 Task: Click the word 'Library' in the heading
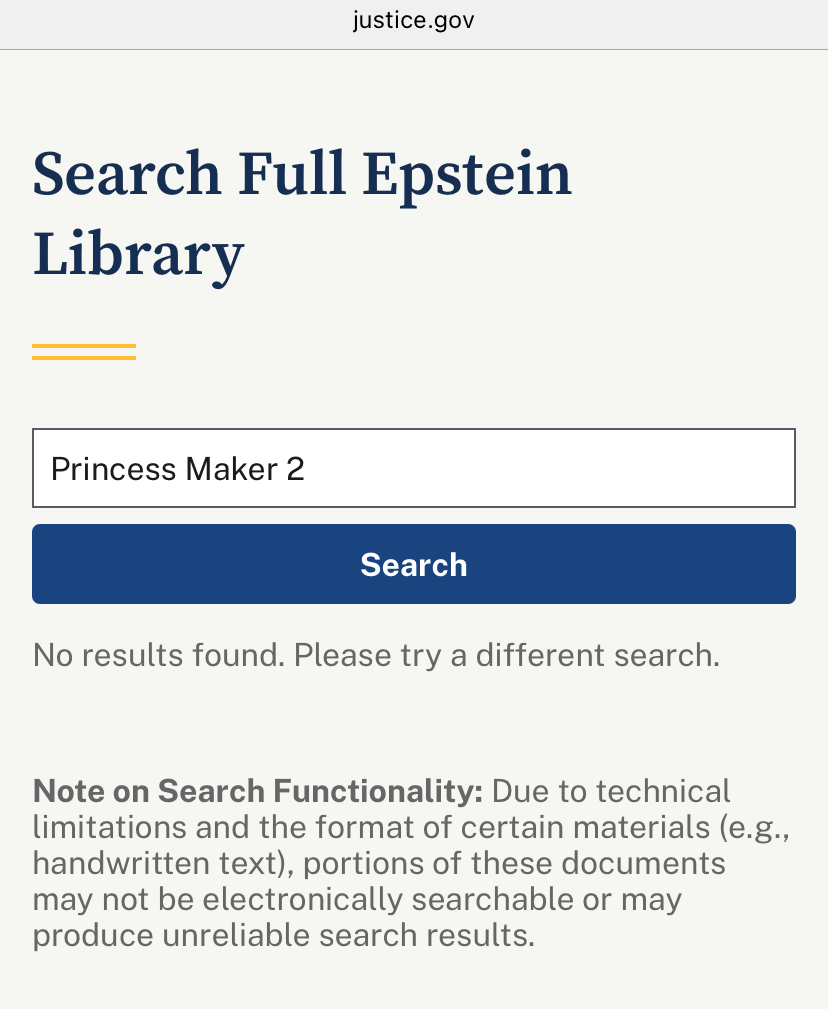coord(138,253)
